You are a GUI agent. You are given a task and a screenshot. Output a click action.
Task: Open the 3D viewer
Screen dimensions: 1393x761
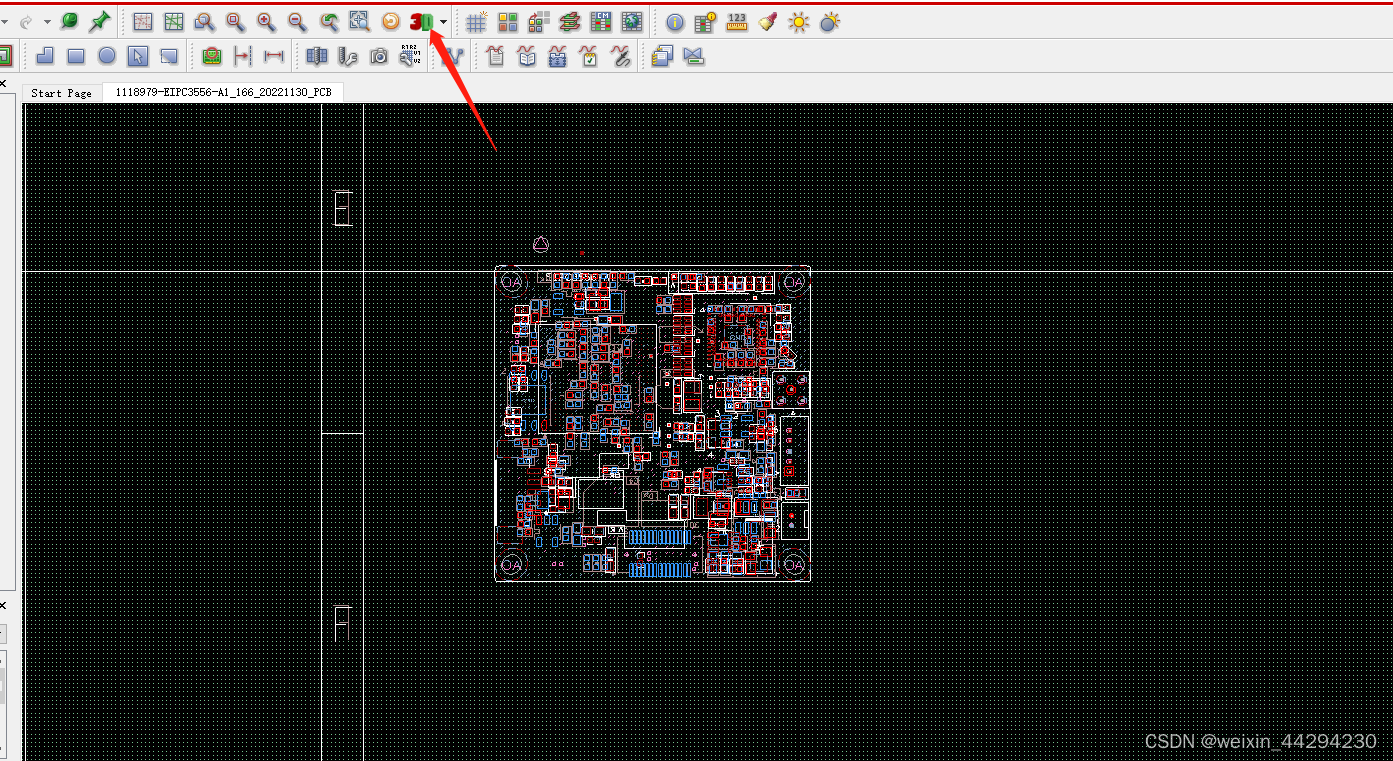point(421,21)
